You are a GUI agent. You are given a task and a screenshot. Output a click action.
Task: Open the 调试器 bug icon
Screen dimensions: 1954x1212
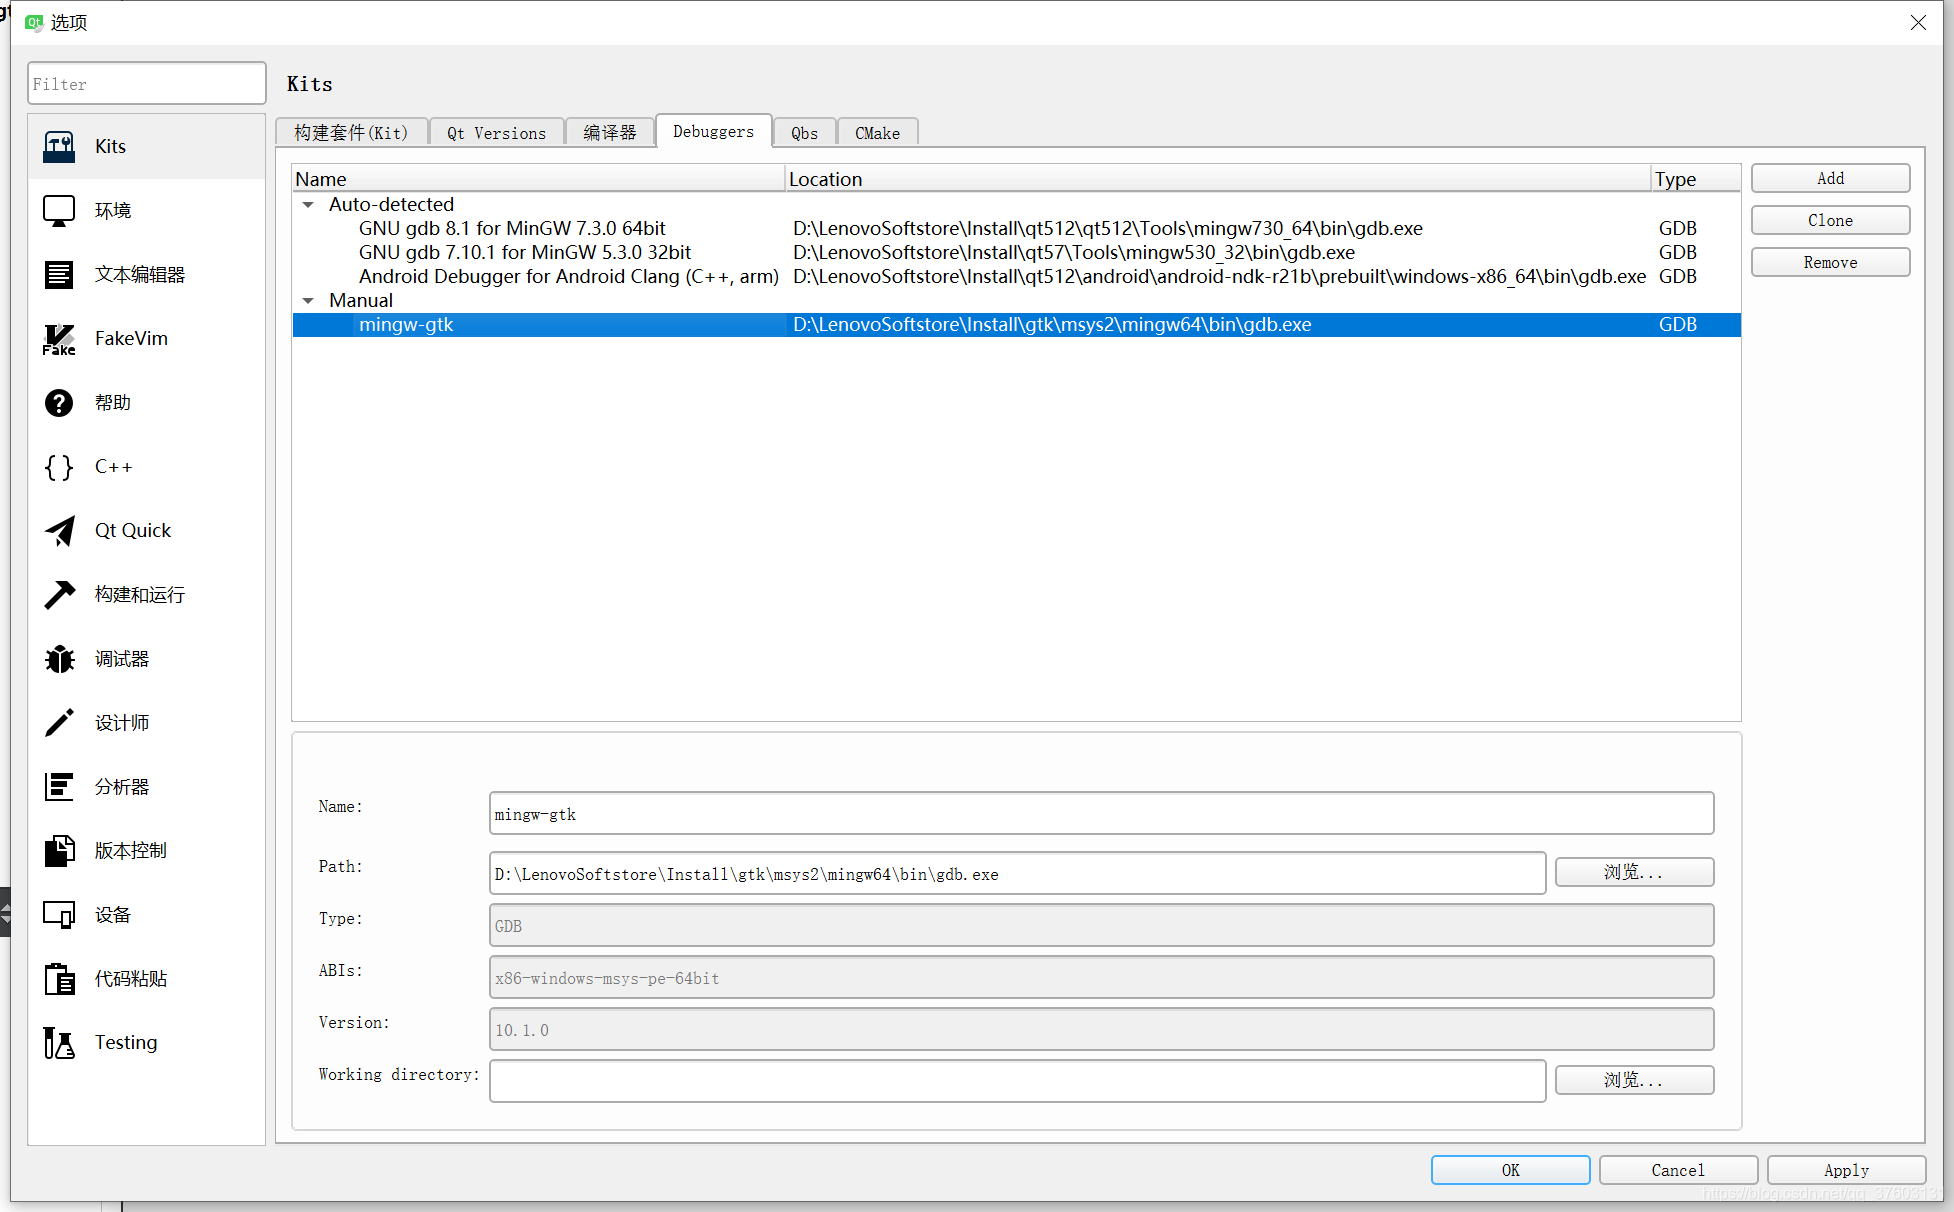click(59, 659)
